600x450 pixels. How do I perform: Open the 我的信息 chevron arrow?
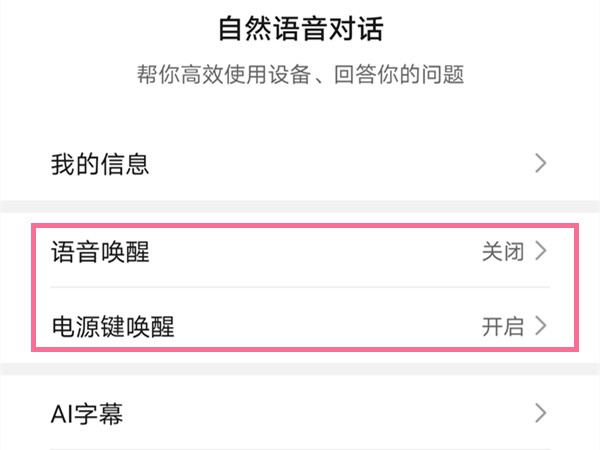point(541,164)
